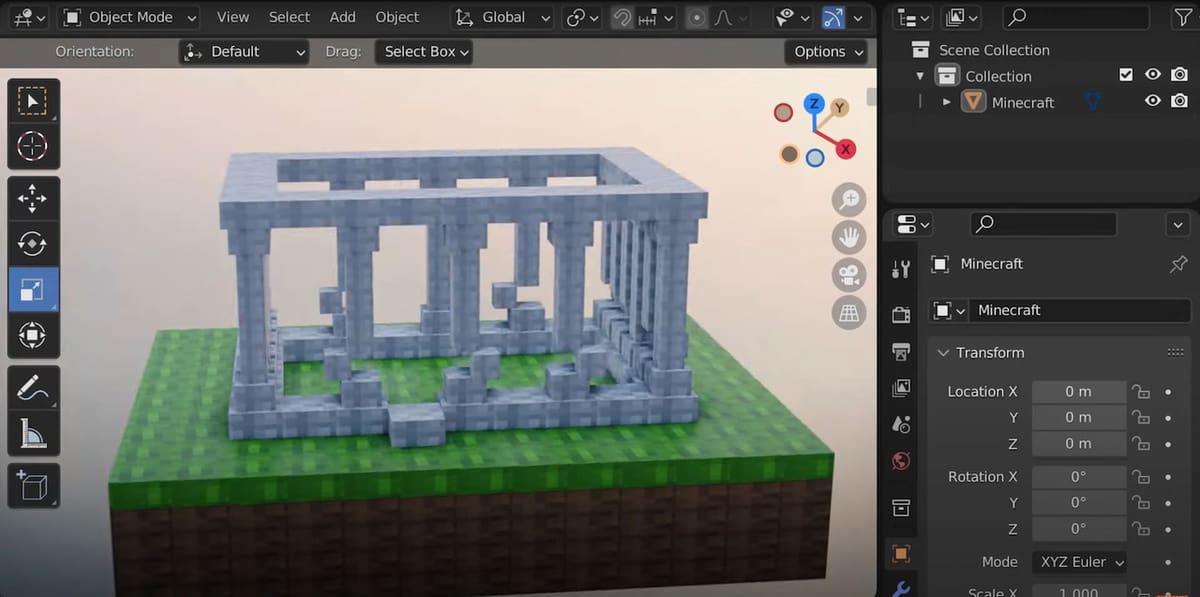The height and width of the screenshot is (597, 1200).
Task: Toggle viewport gizmos button
Action: (833, 17)
